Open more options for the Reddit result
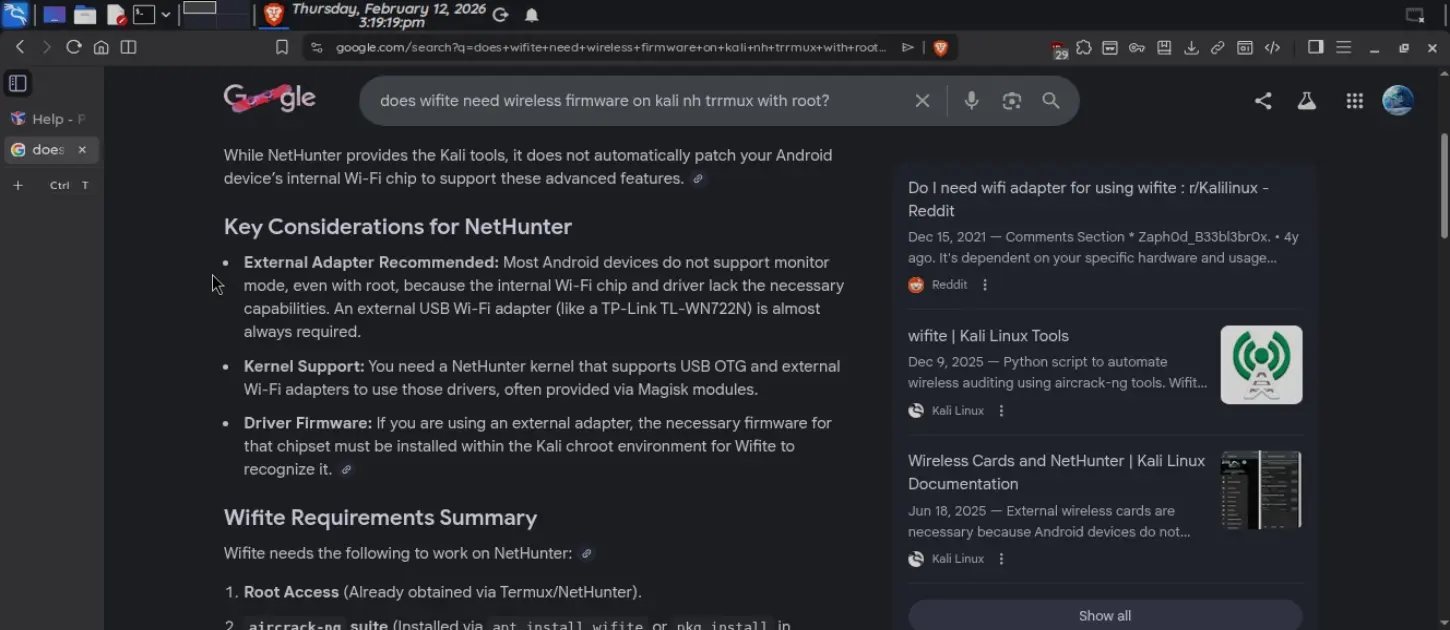The height and width of the screenshot is (630, 1450). [x=985, y=285]
